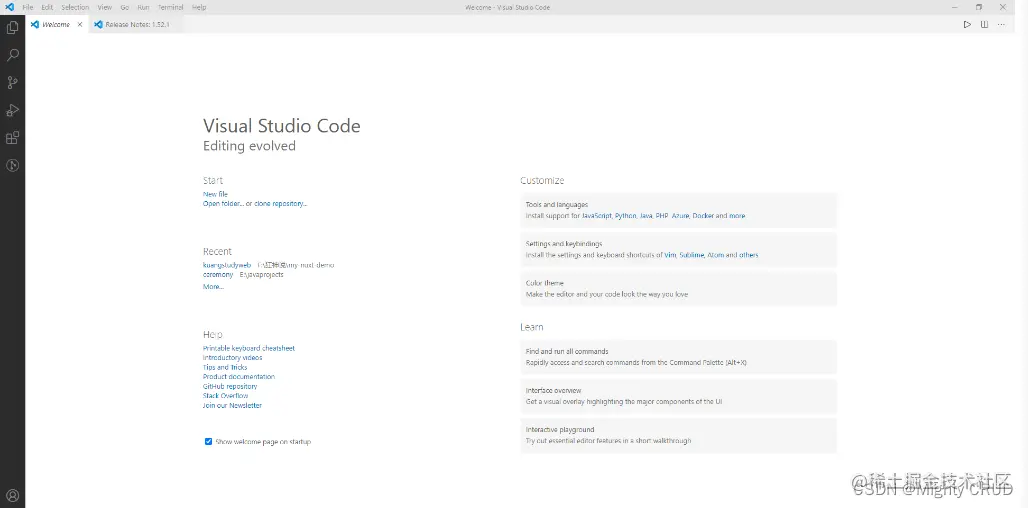Click the New file link
The height and width of the screenshot is (508, 1028).
click(x=215, y=194)
